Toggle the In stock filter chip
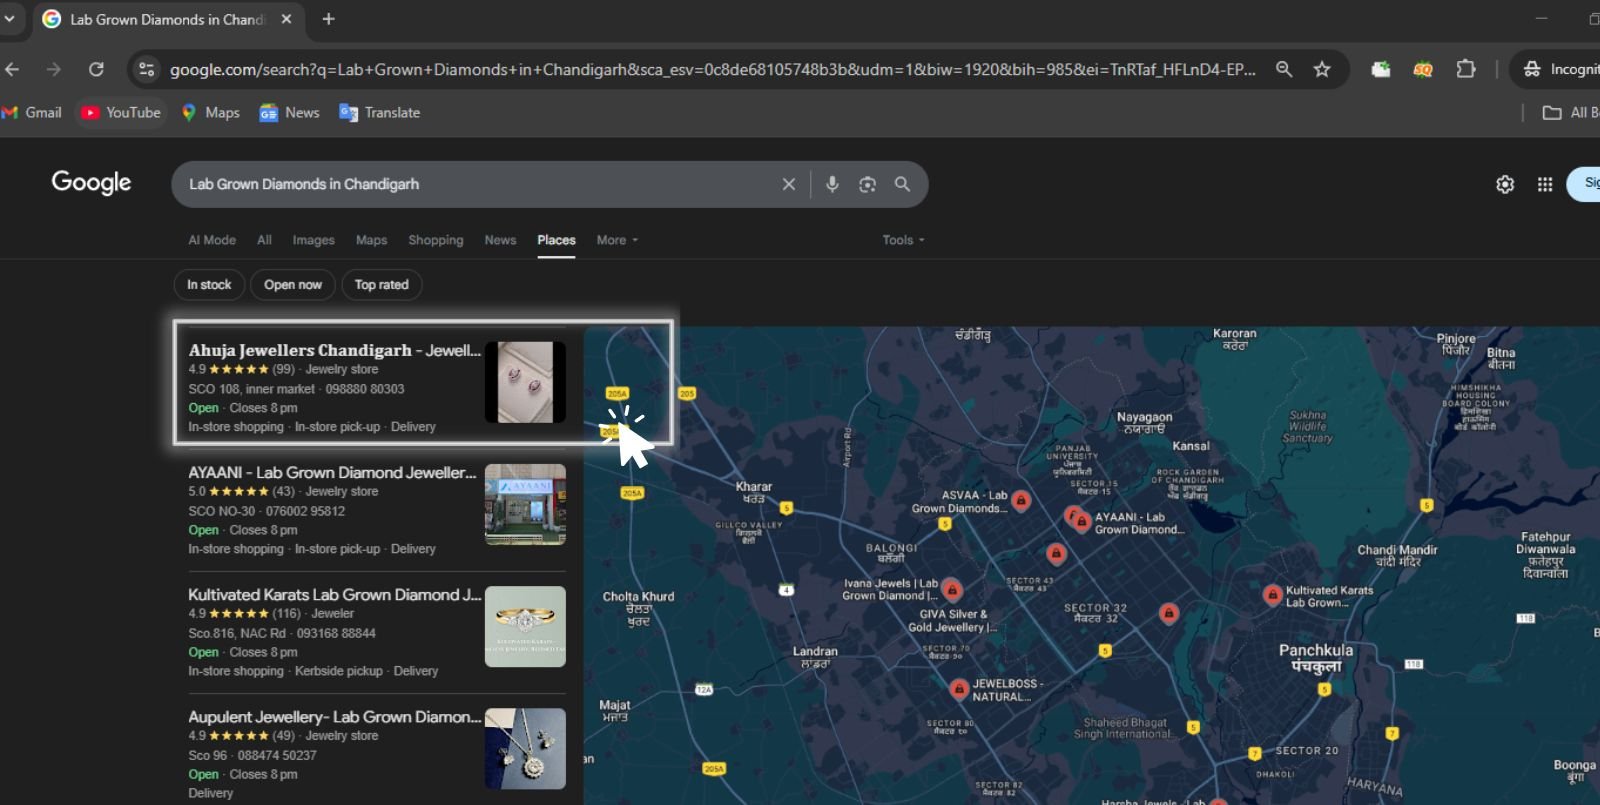 (209, 285)
